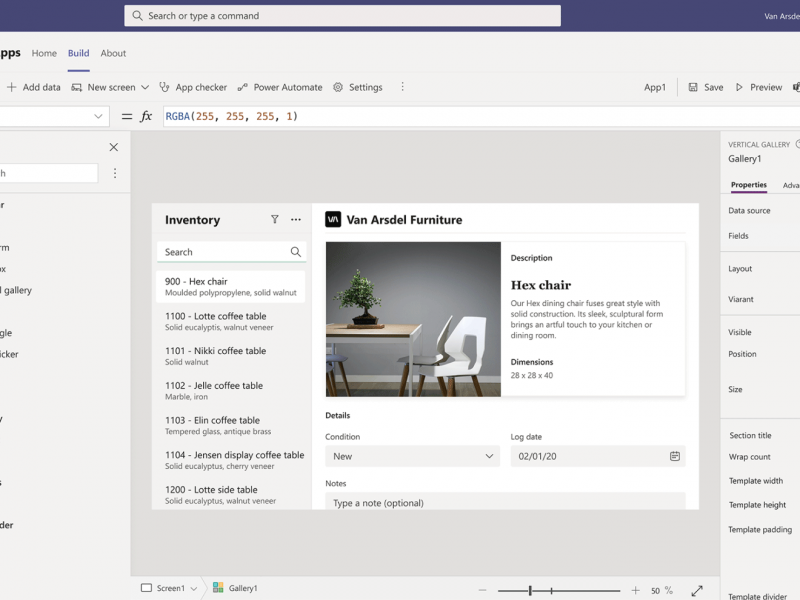Viewport: 800px width, 600px height.
Task: Select the 1102 - Jelle coffee table item
Action: [231, 390]
